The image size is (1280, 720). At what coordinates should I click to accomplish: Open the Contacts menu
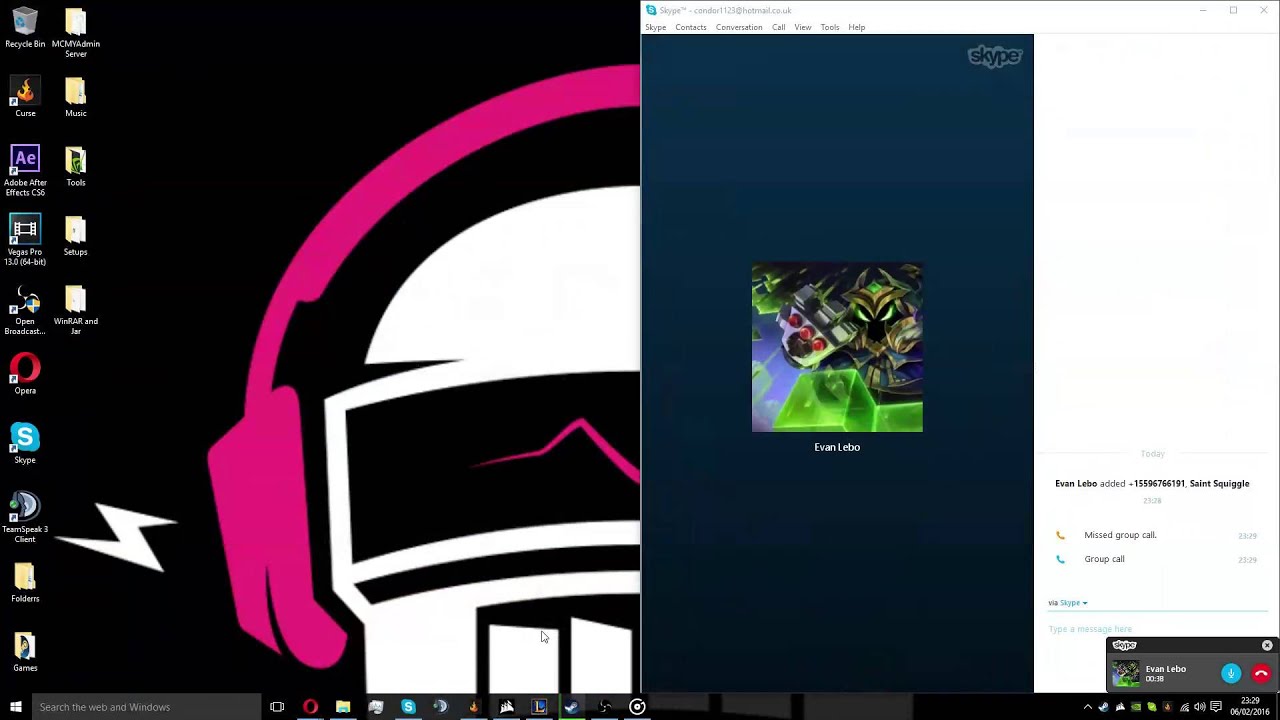pos(691,27)
